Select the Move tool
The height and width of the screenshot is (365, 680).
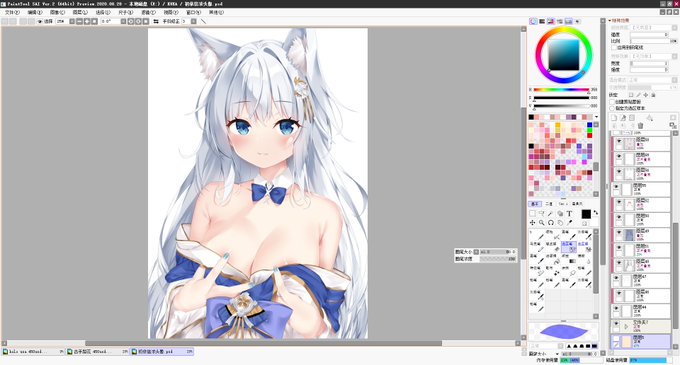pyautogui.click(x=532, y=223)
